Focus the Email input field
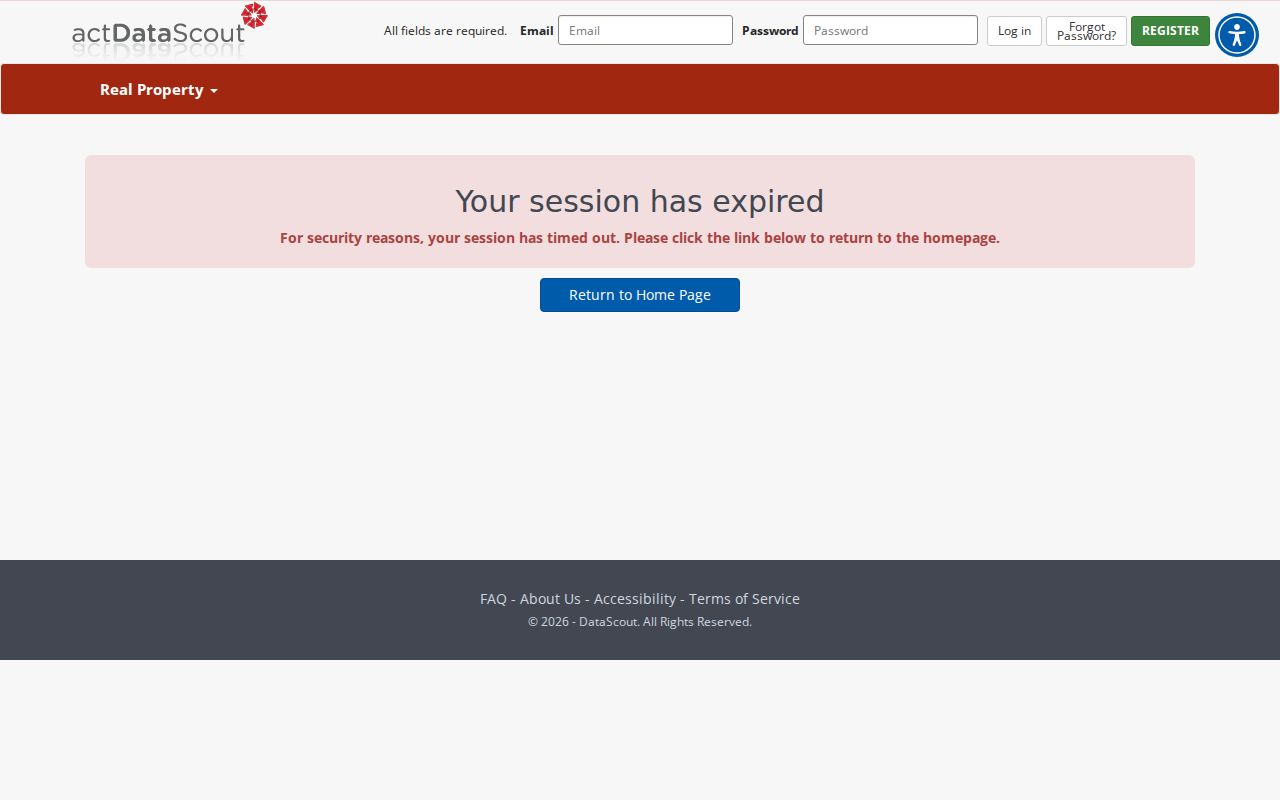Image resolution: width=1280 pixels, height=800 pixels. point(645,30)
